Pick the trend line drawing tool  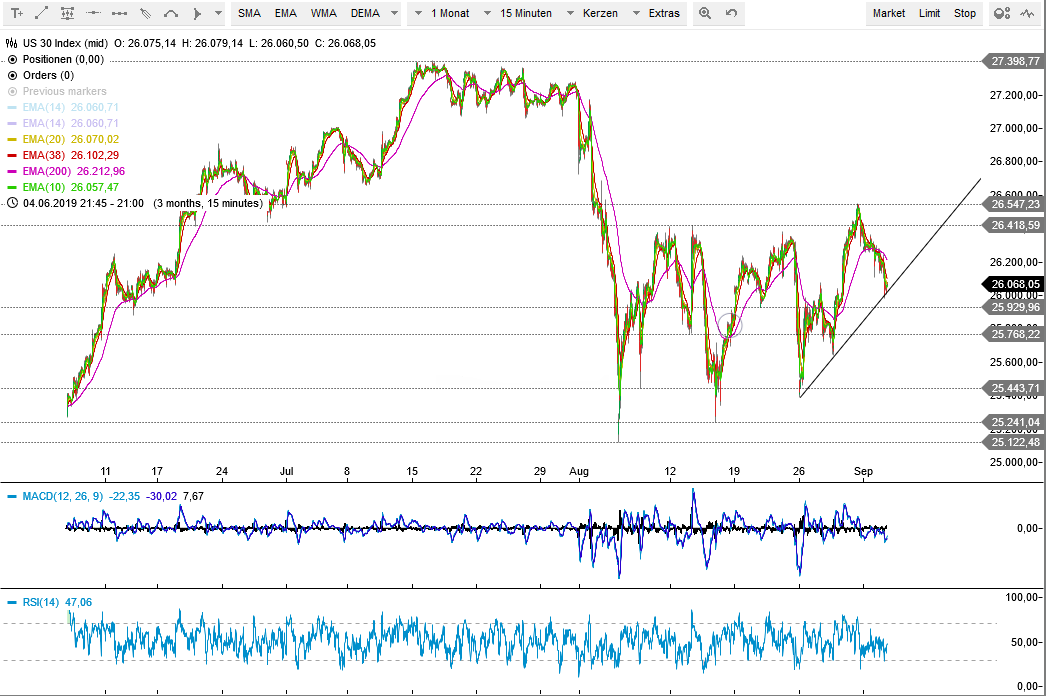coord(42,13)
